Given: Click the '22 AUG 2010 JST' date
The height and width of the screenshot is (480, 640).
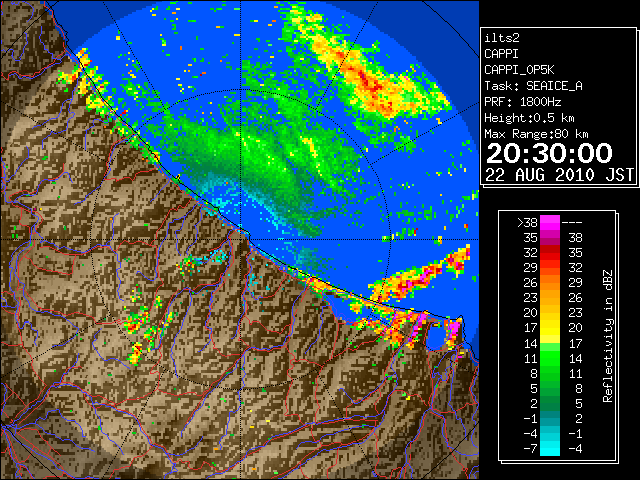Looking at the screenshot, I should (x=559, y=175).
